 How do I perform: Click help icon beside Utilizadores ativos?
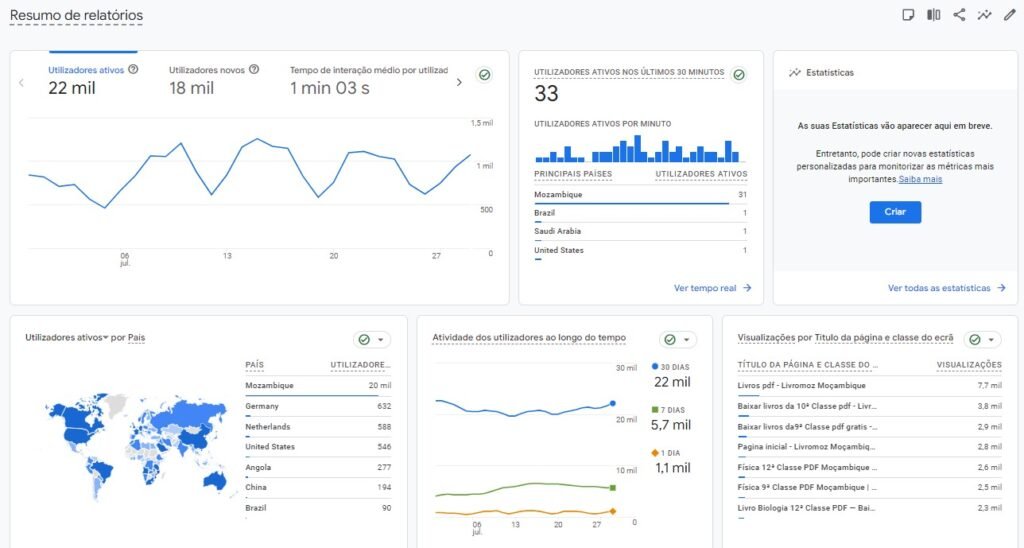[133, 70]
